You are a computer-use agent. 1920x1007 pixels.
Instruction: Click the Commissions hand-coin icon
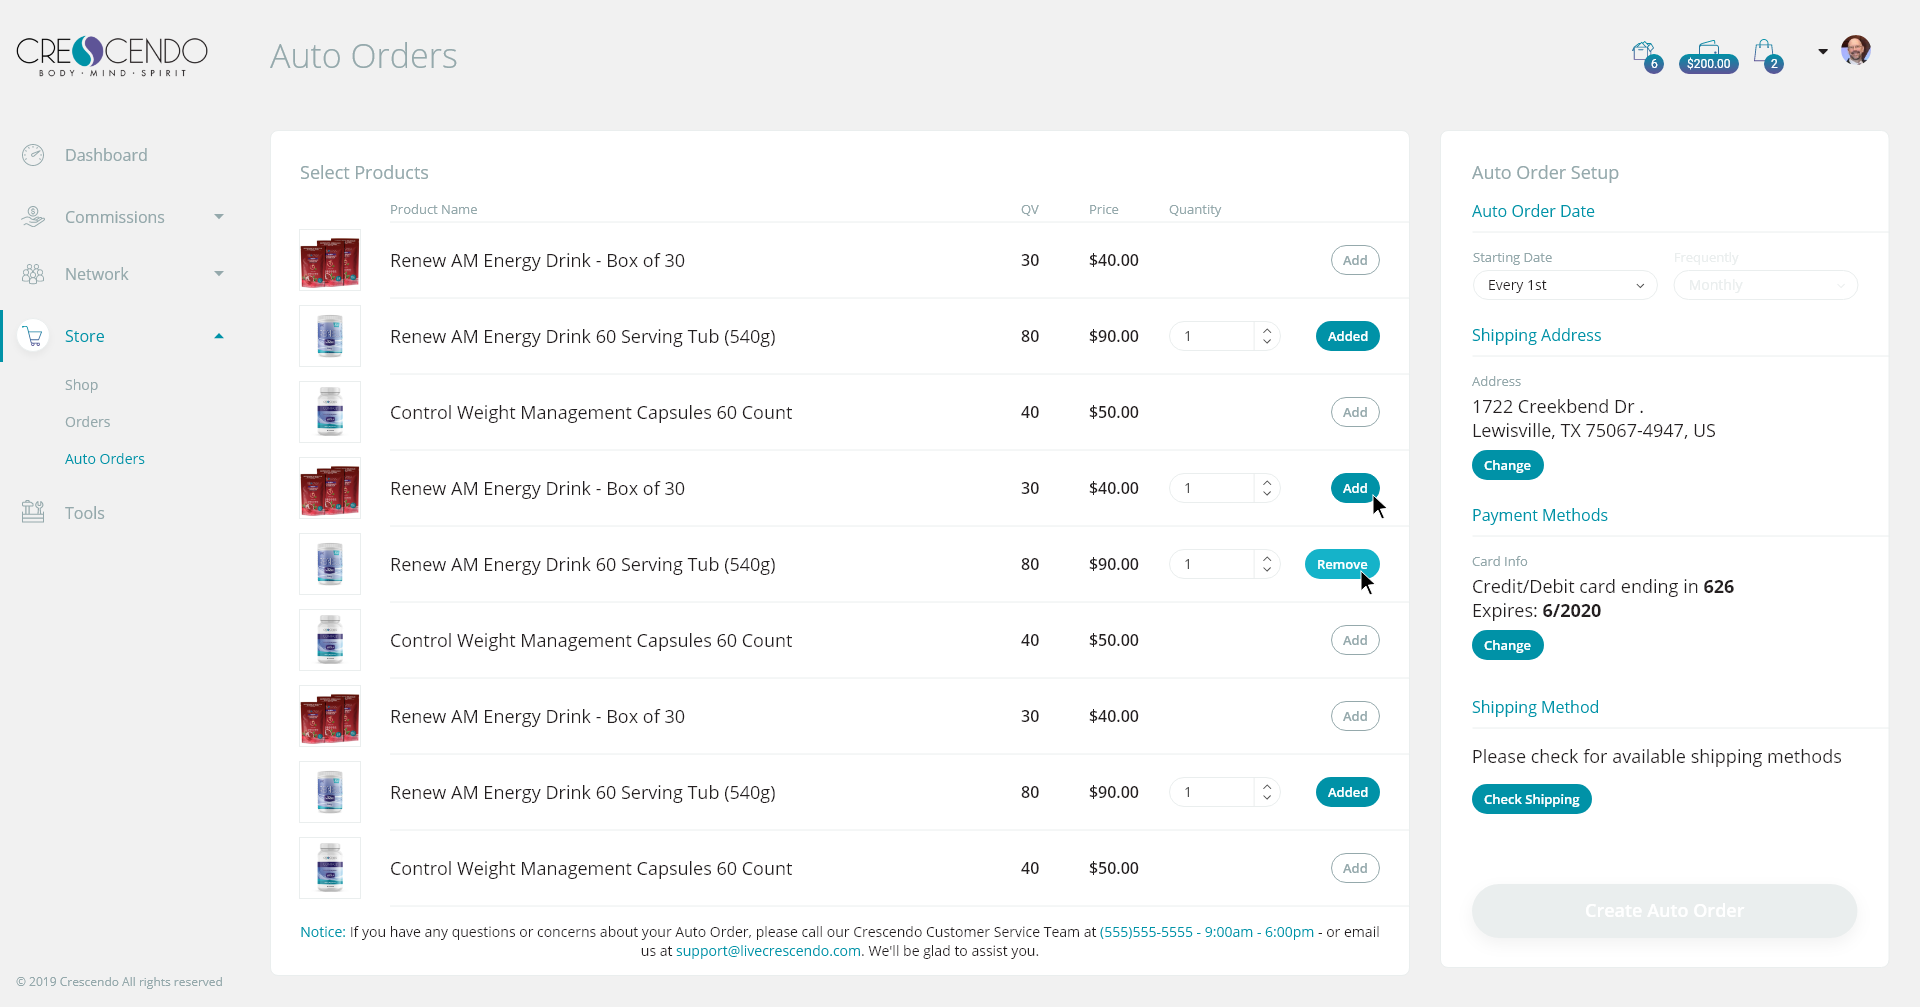(33, 217)
